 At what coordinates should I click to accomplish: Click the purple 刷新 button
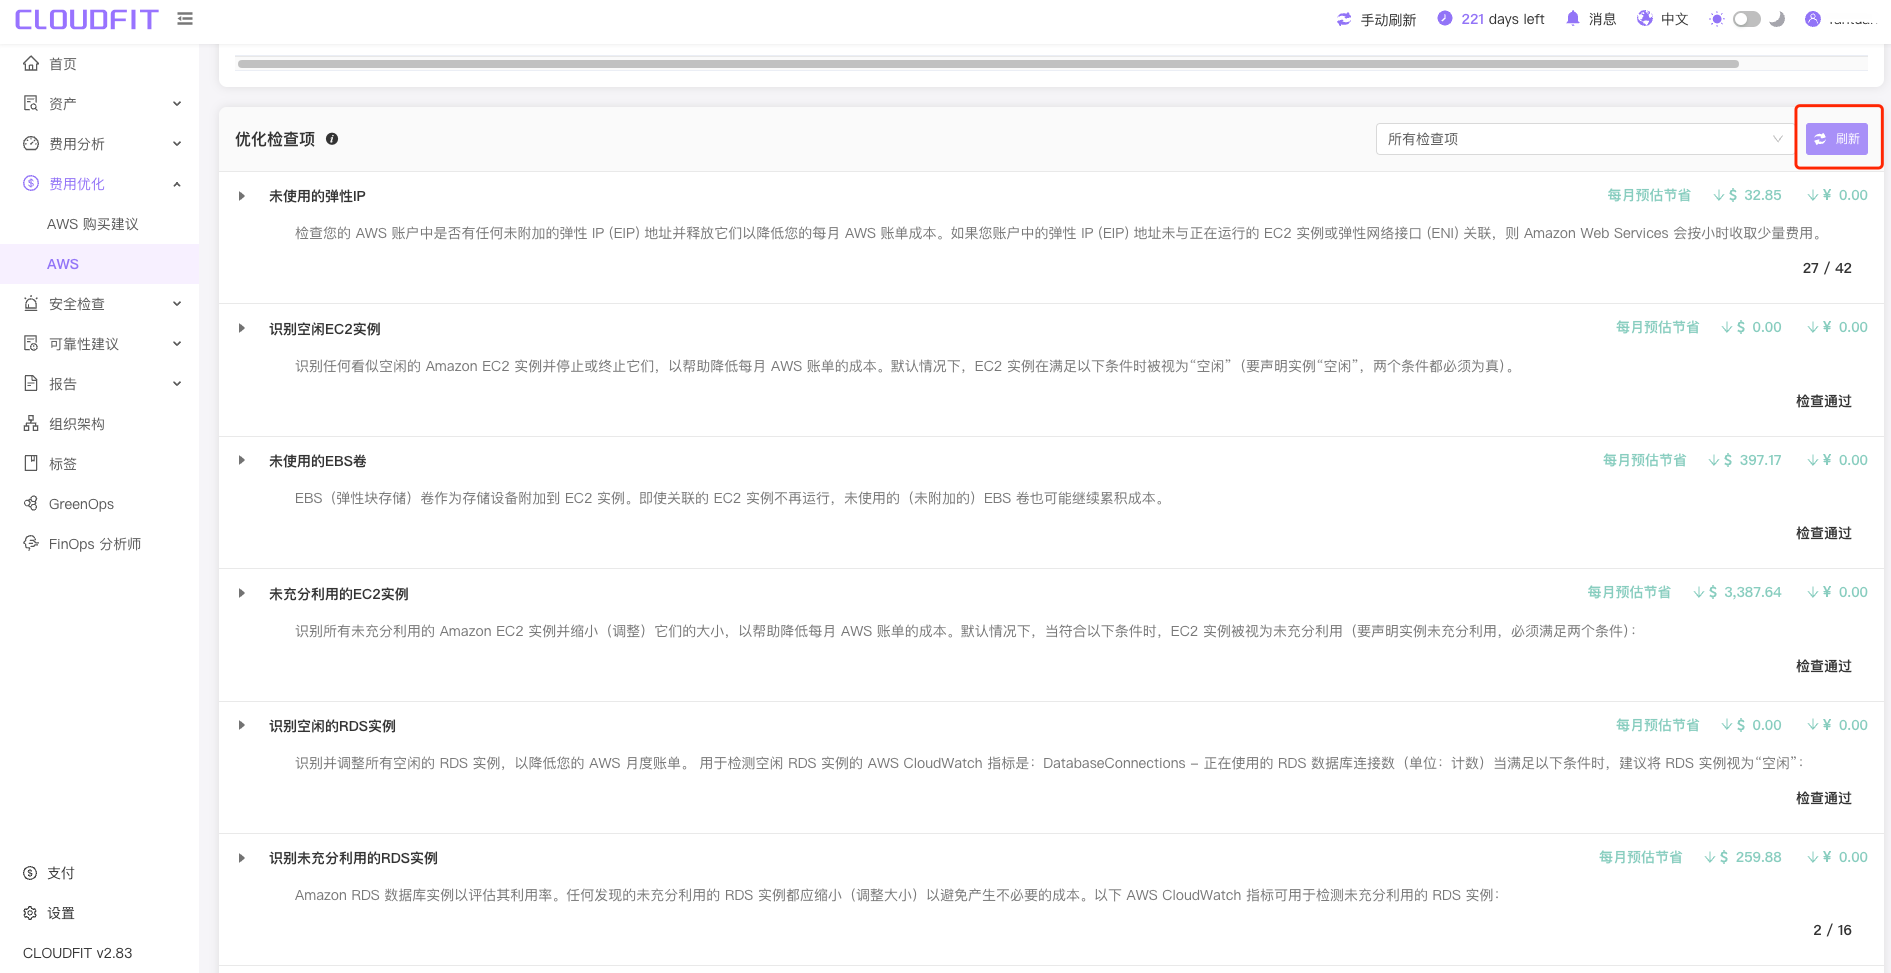tap(1837, 139)
